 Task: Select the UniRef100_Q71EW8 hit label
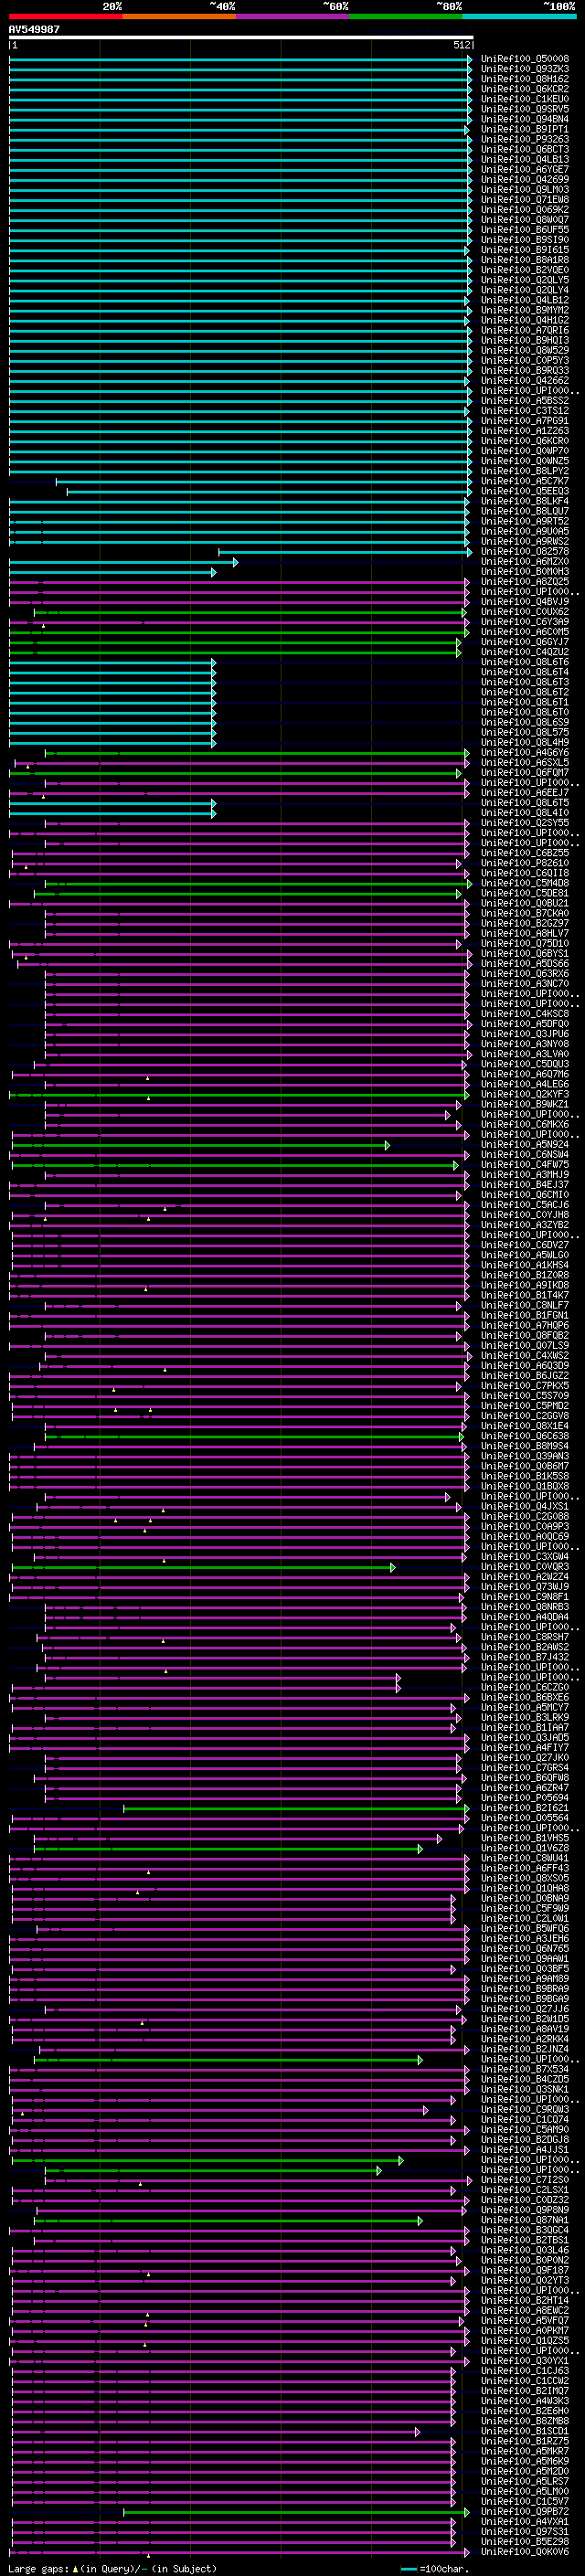[525, 200]
